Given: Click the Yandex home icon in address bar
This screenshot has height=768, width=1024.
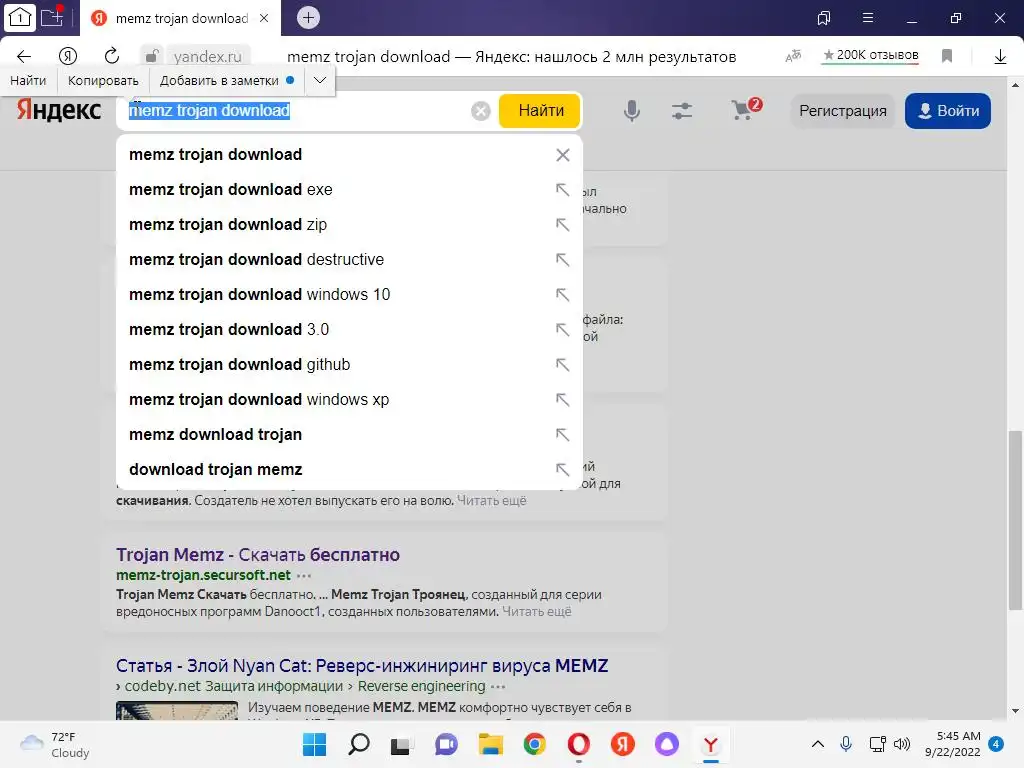Looking at the screenshot, I should 68,56.
